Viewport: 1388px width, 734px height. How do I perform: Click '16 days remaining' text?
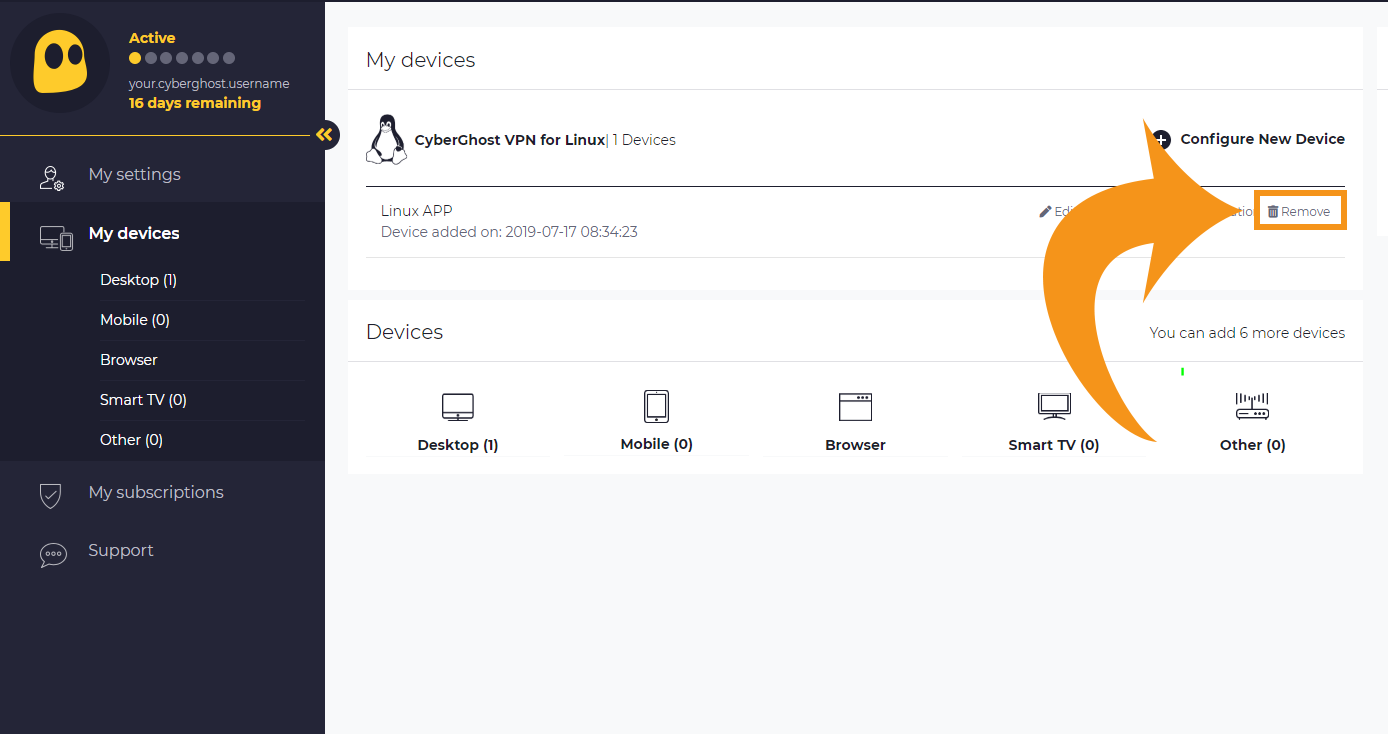tap(195, 103)
